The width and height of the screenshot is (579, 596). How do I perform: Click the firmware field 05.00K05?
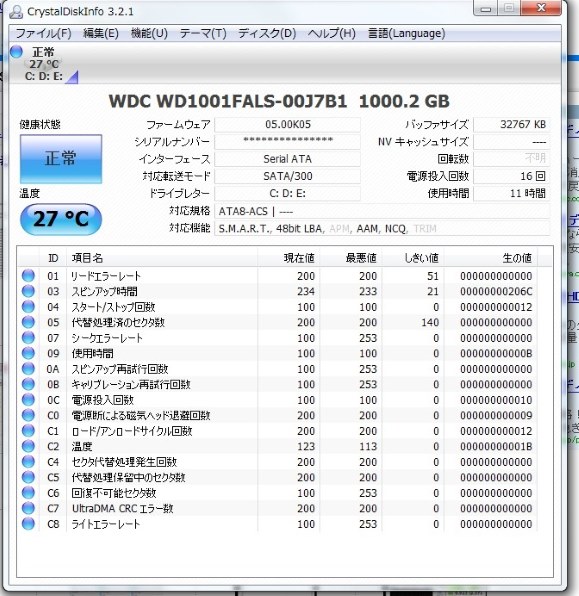(287, 125)
